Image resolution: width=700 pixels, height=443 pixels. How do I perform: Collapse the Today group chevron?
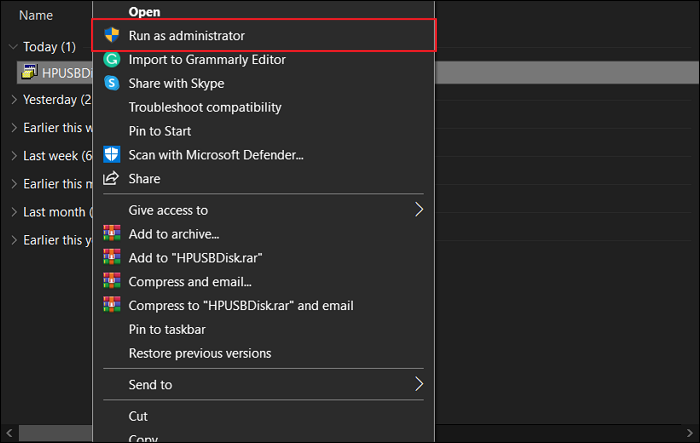pyautogui.click(x=13, y=46)
